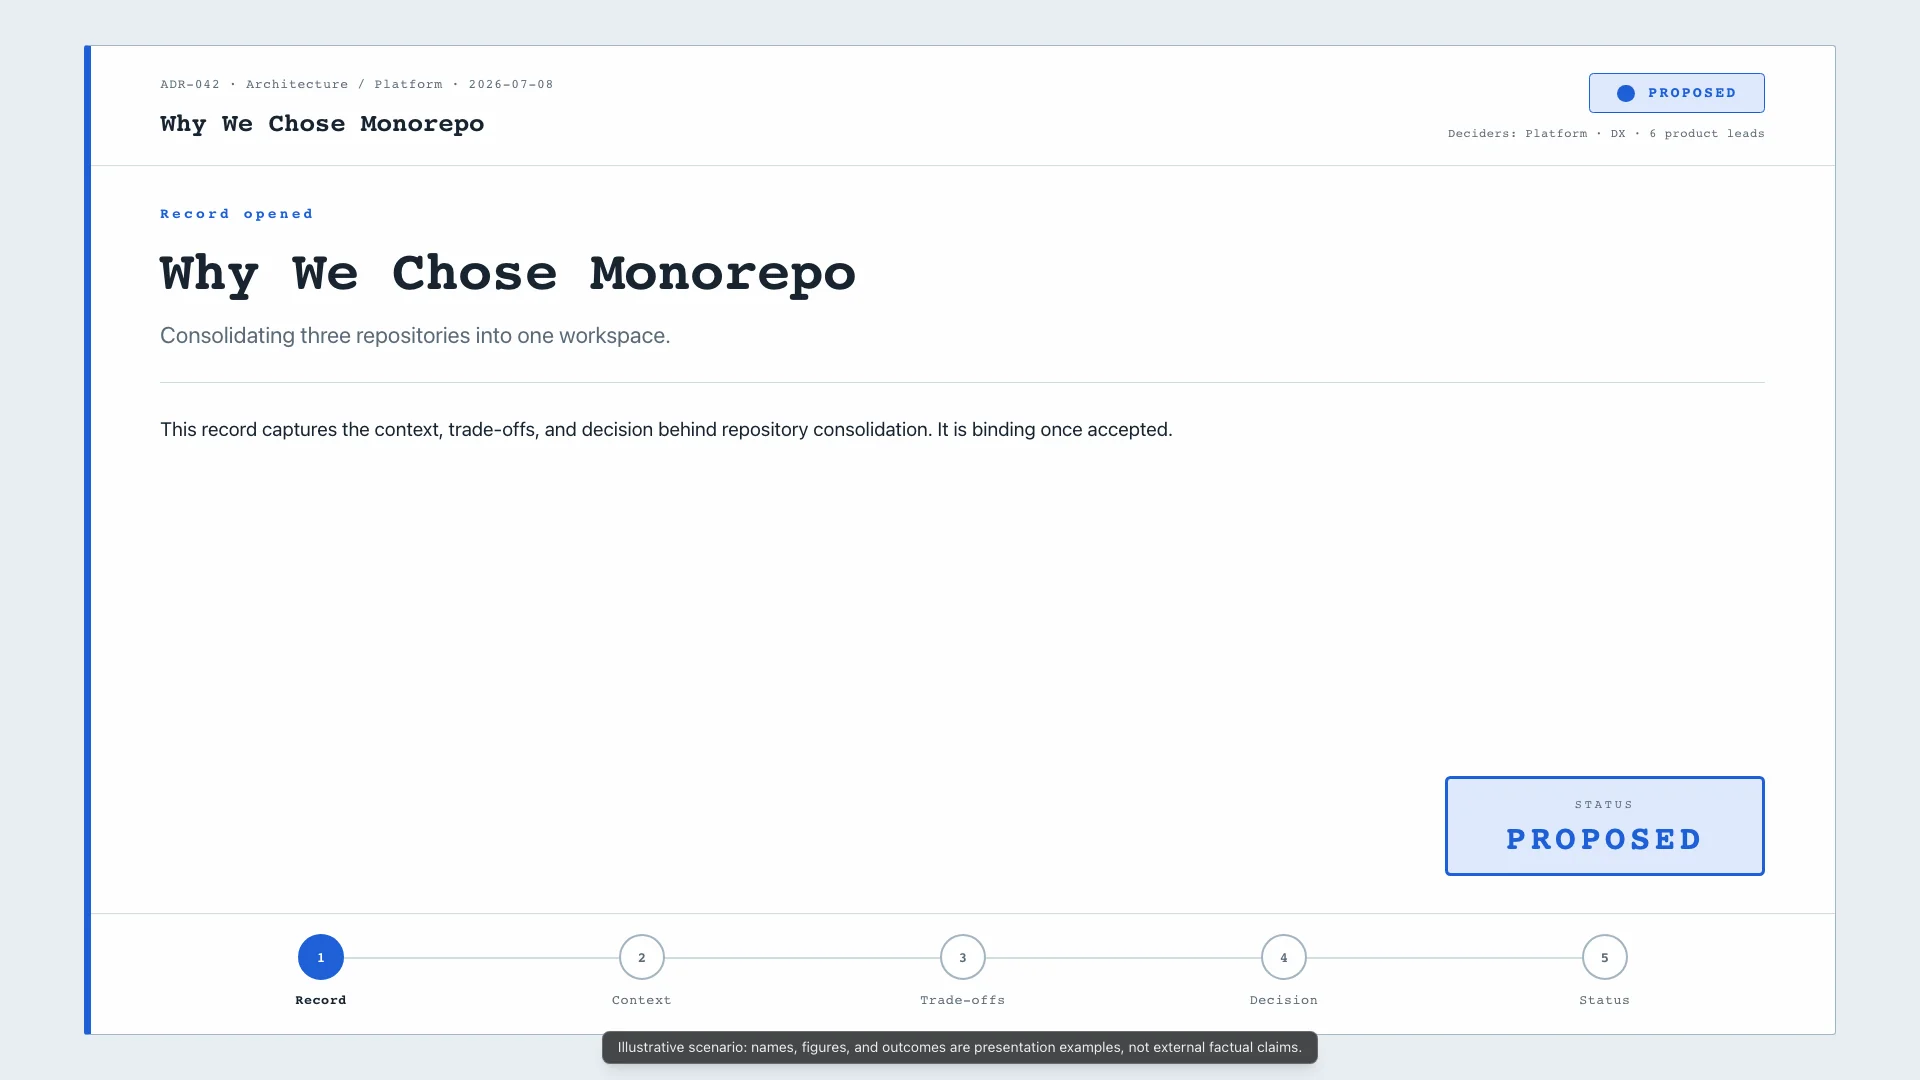
Task: Click the 'Record' step label
Action: [x=321, y=1000]
